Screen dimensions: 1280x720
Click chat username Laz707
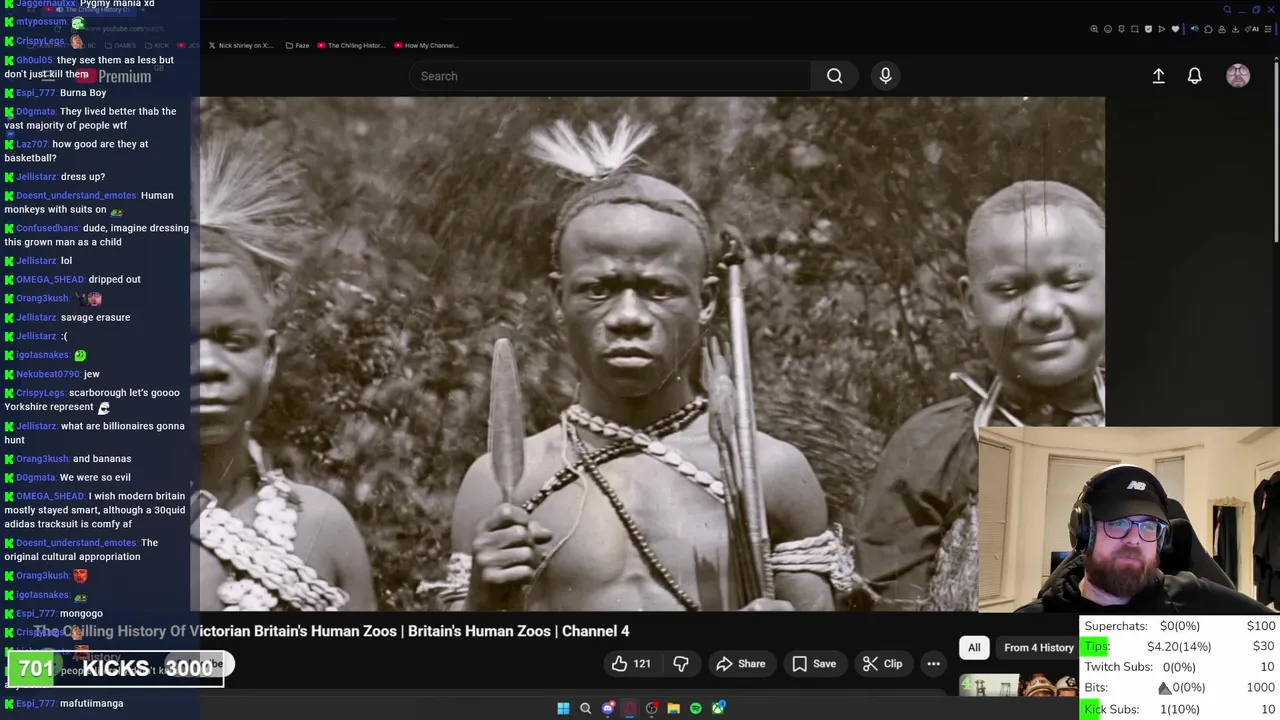point(32,144)
